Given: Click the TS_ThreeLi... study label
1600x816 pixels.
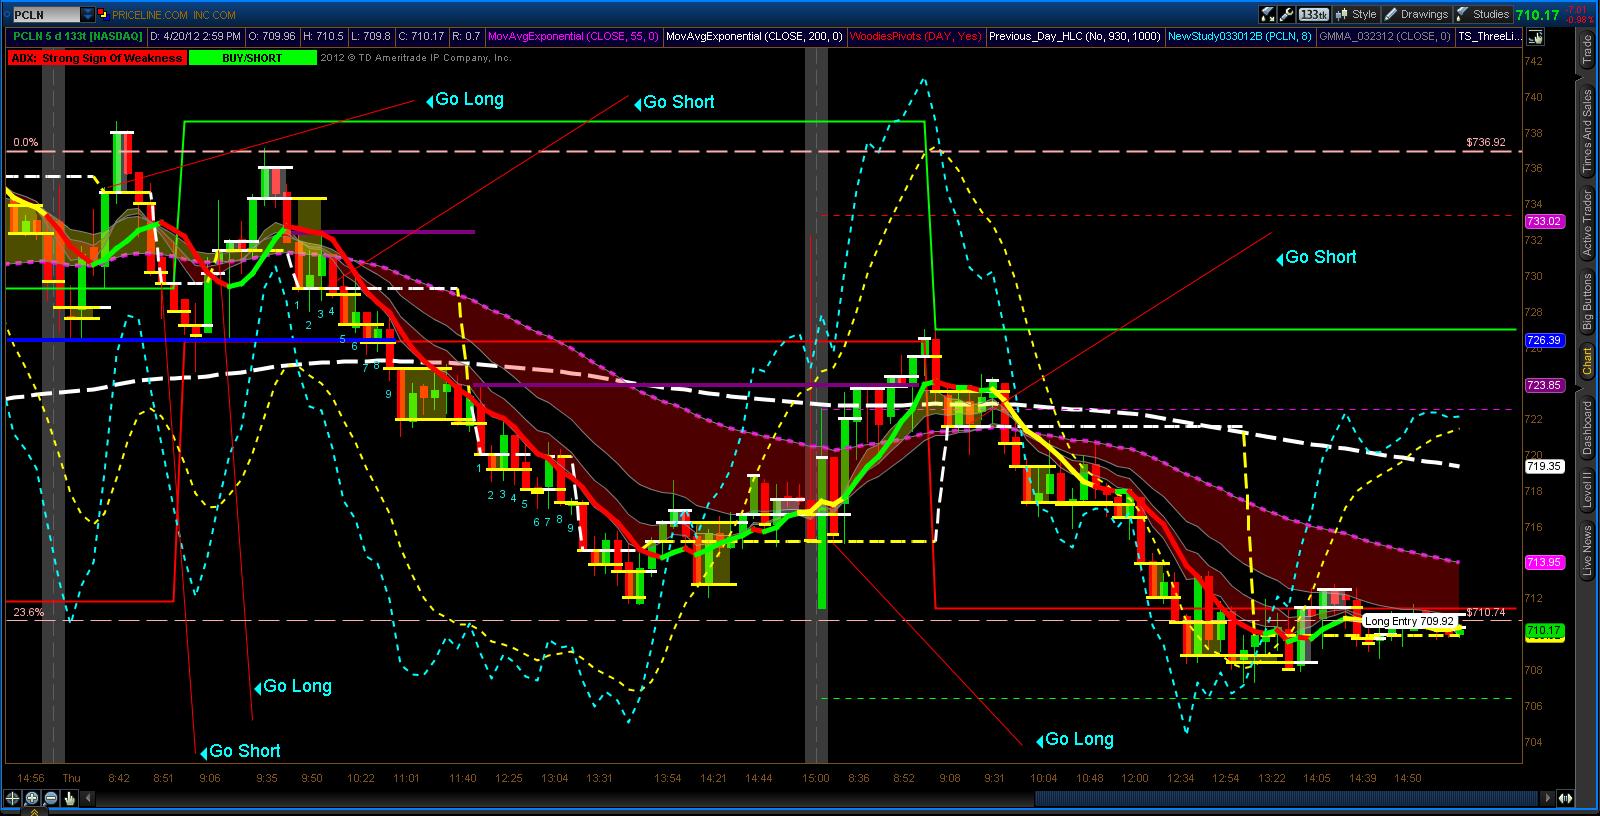Looking at the screenshot, I should point(1490,37).
